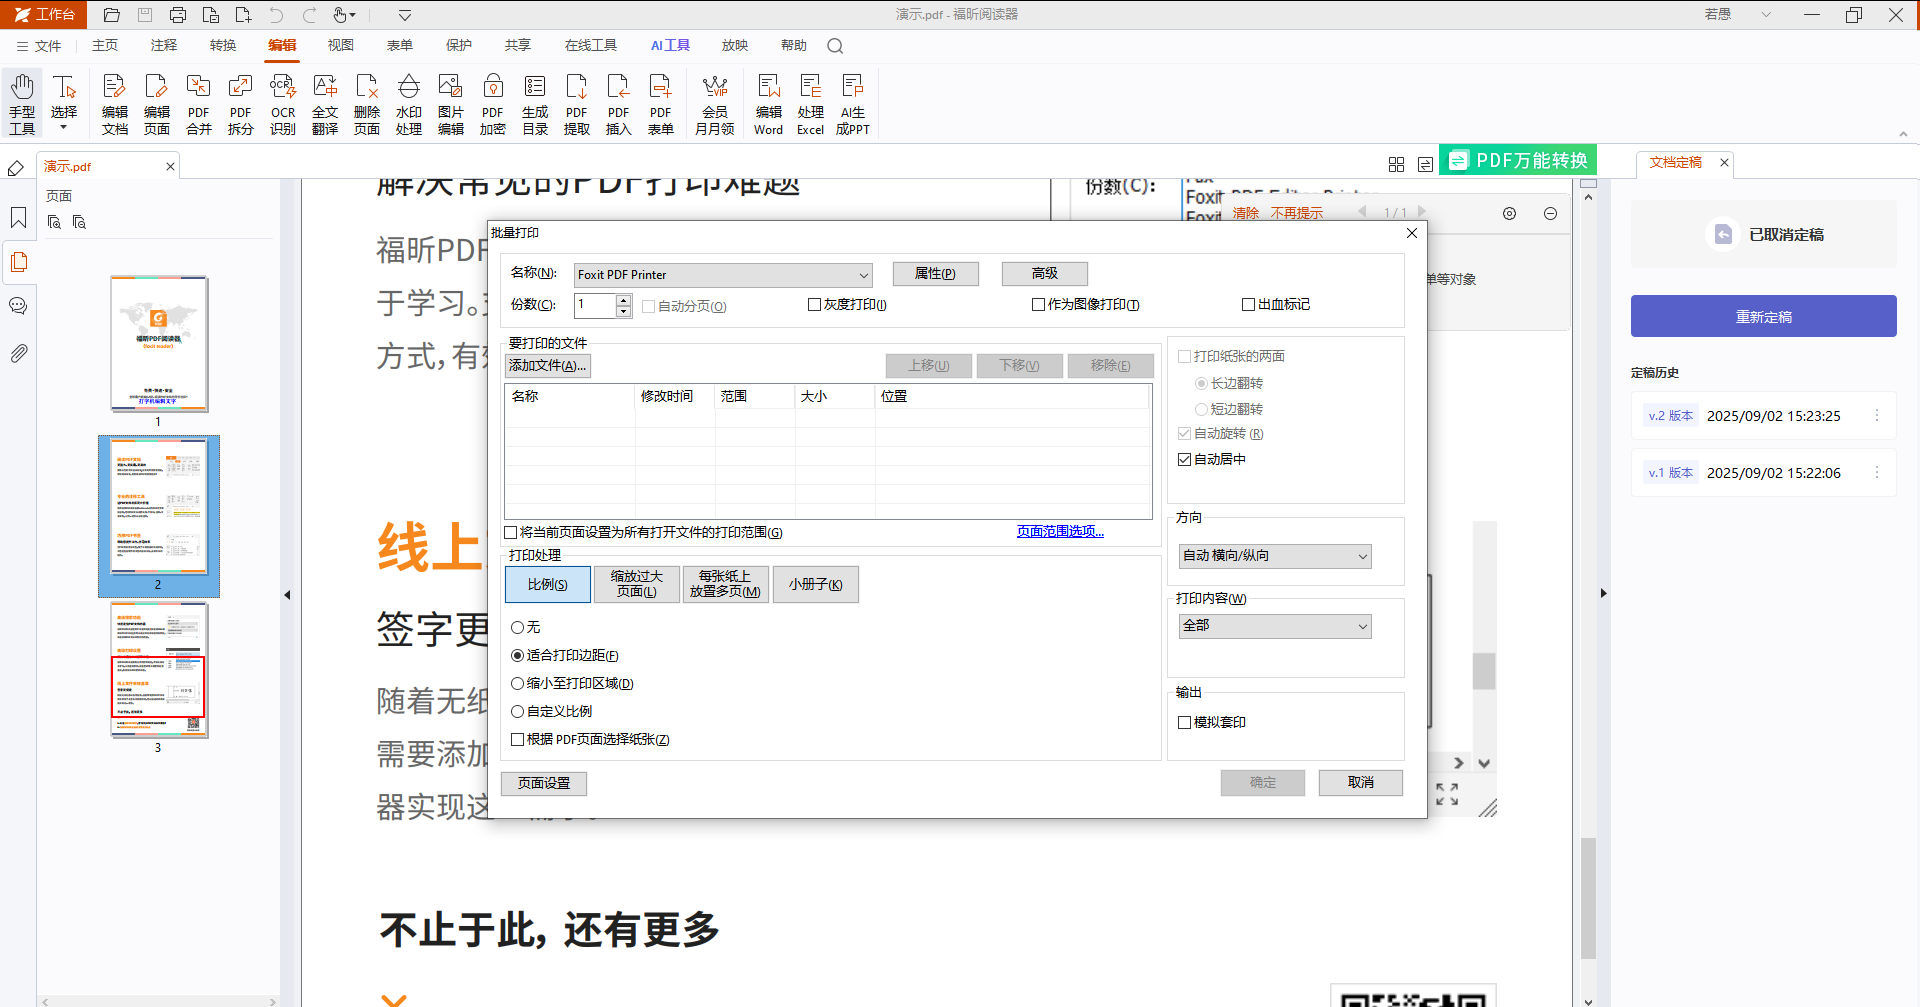Open the bookmark panel in left sidebar
The image size is (1920, 1007).
18,217
